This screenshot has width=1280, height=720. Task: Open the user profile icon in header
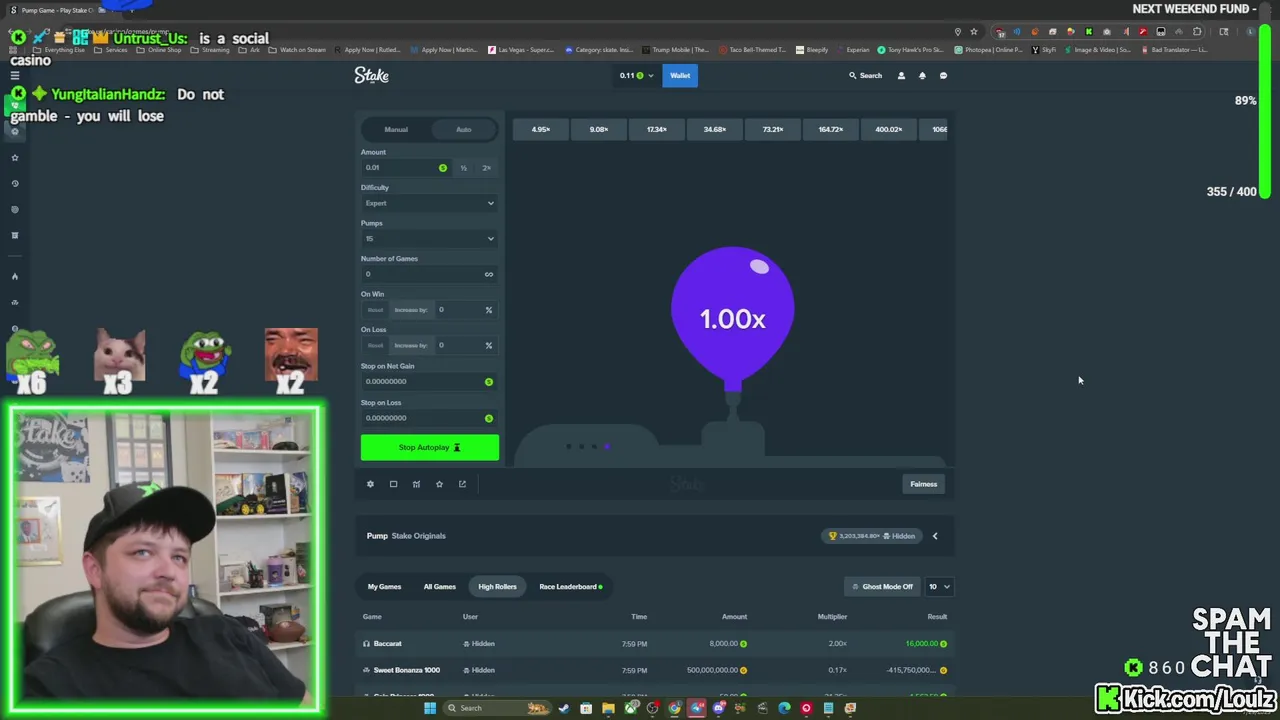[x=901, y=76]
